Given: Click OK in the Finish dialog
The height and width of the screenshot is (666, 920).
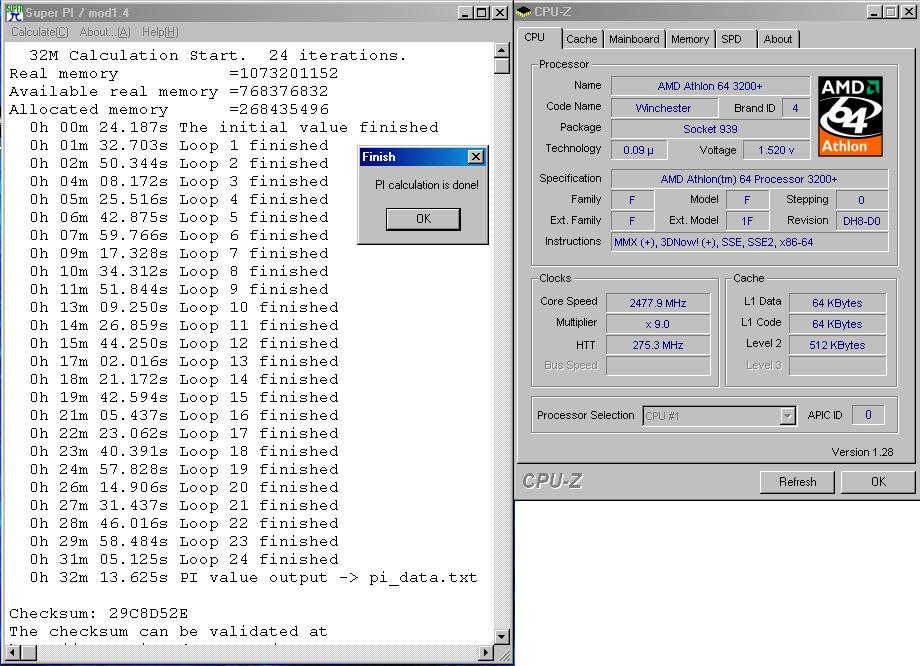Looking at the screenshot, I should coord(423,219).
